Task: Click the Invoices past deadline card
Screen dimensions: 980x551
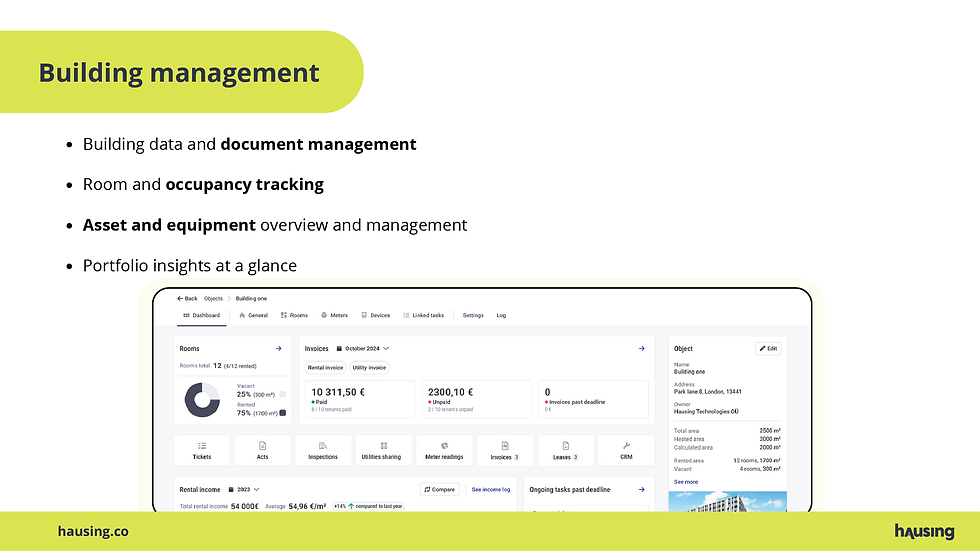Action: 593,399
